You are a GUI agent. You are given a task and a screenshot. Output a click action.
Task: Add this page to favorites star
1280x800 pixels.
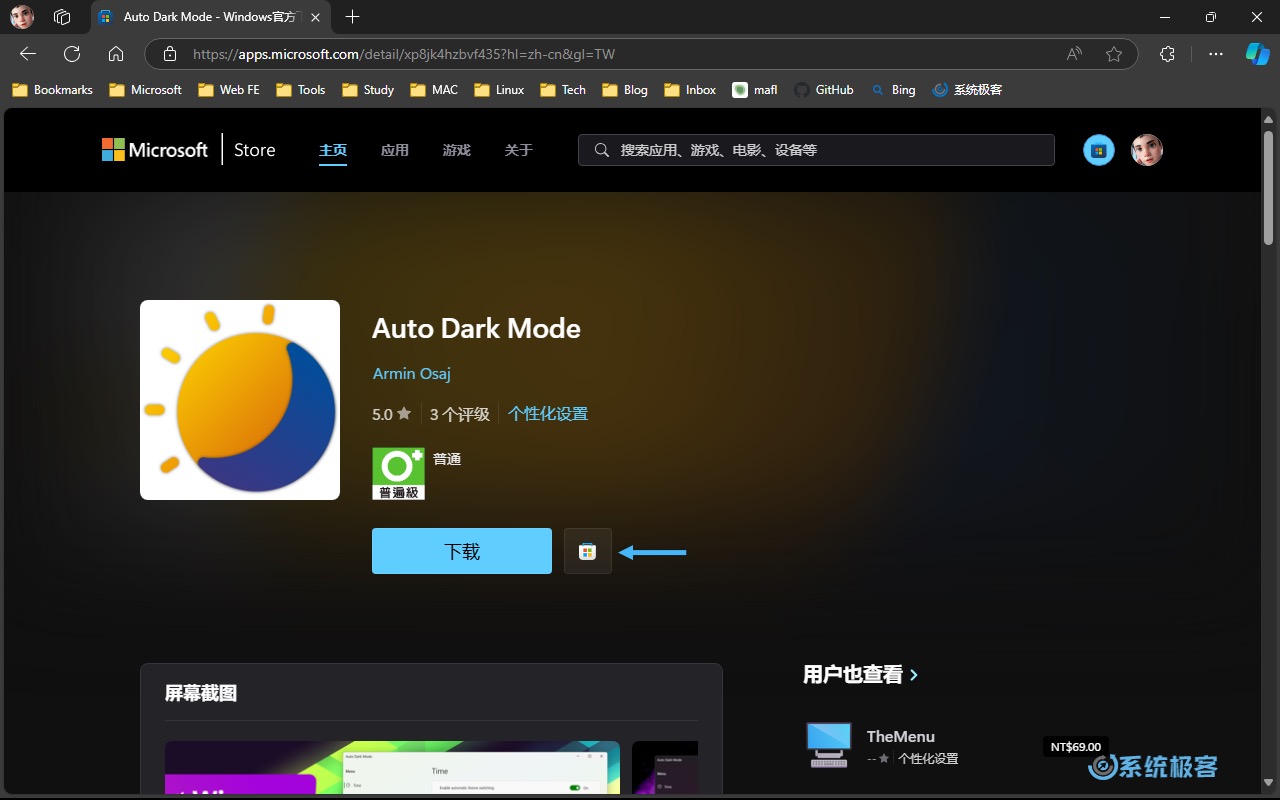pyautogui.click(x=1114, y=54)
